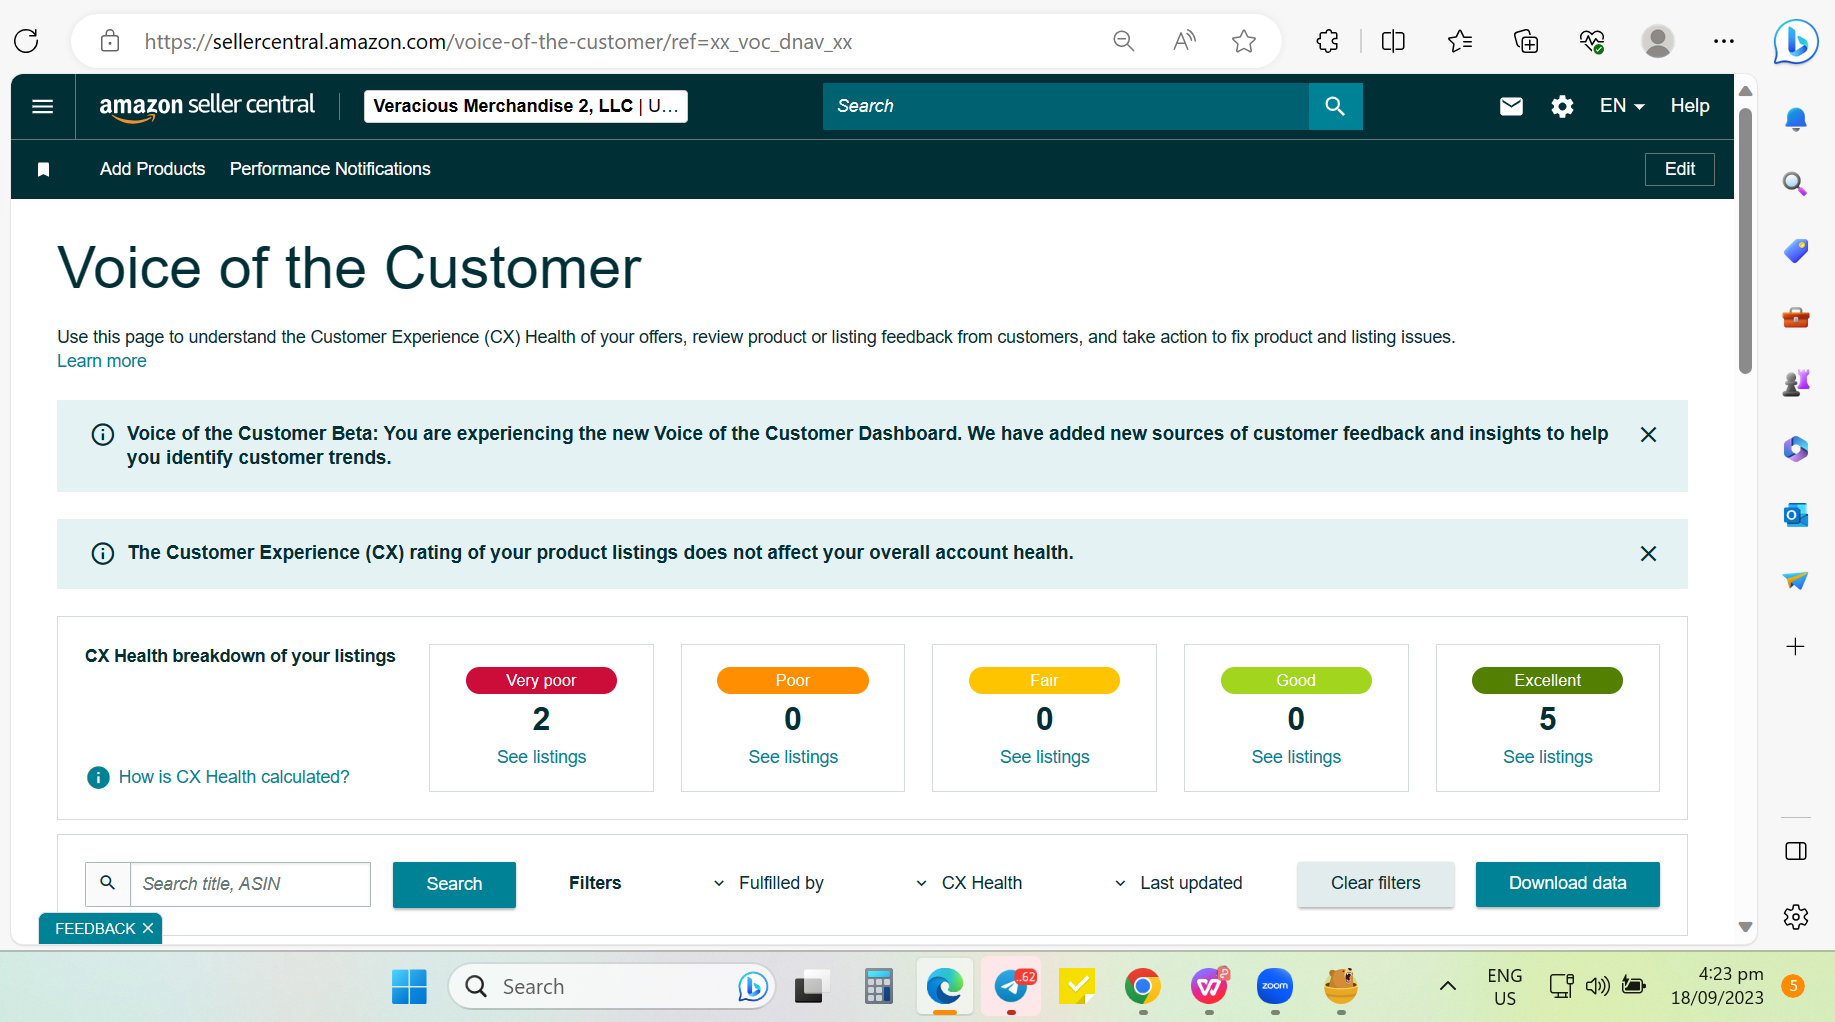Image resolution: width=1835 pixels, height=1022 pixels.
Task: See listings under Good
Action: [1296, 757]
